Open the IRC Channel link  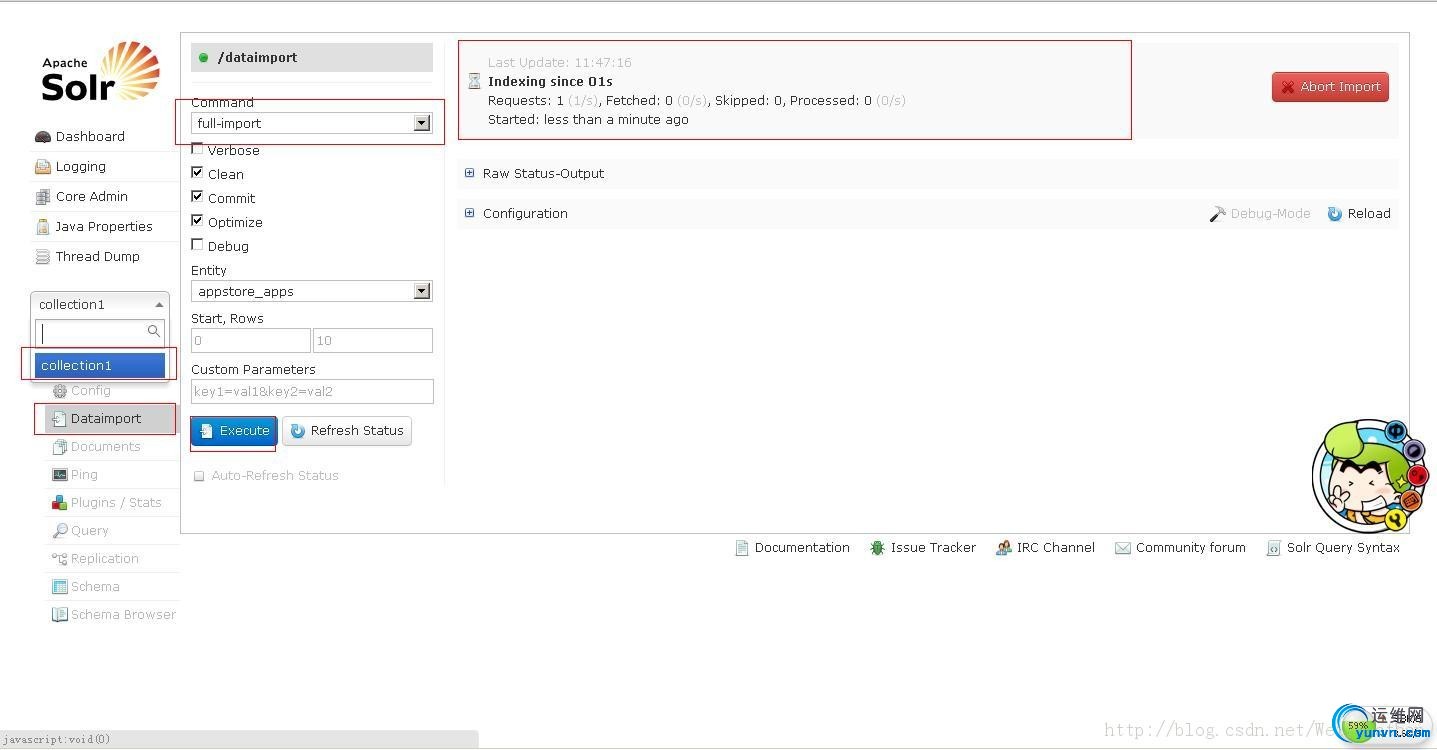tap(1056, 548)
